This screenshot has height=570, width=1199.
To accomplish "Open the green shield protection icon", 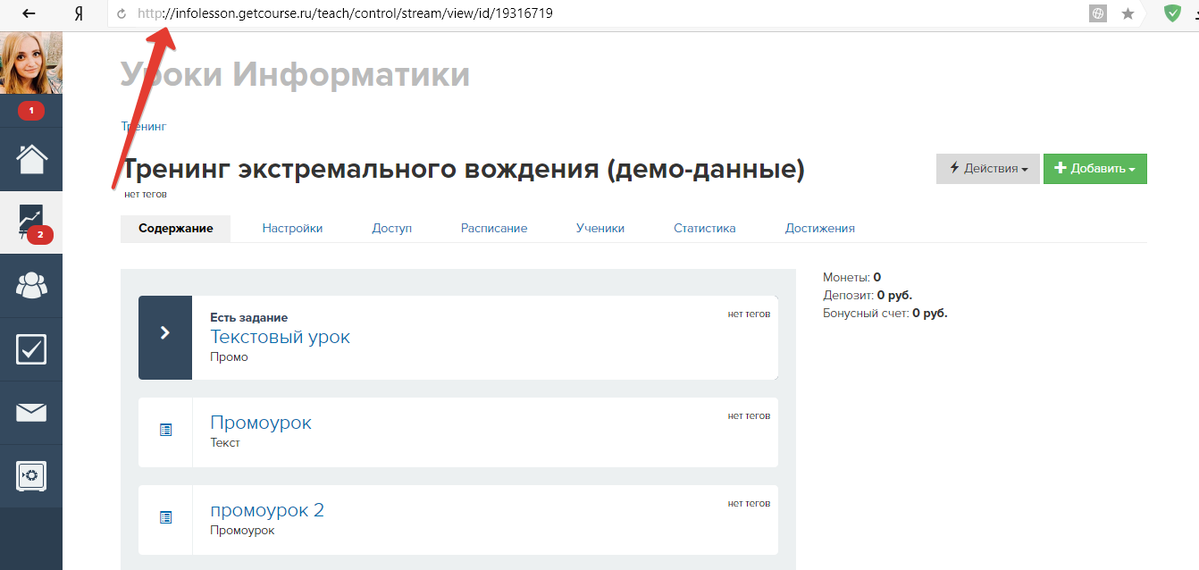I will 1172,13.
